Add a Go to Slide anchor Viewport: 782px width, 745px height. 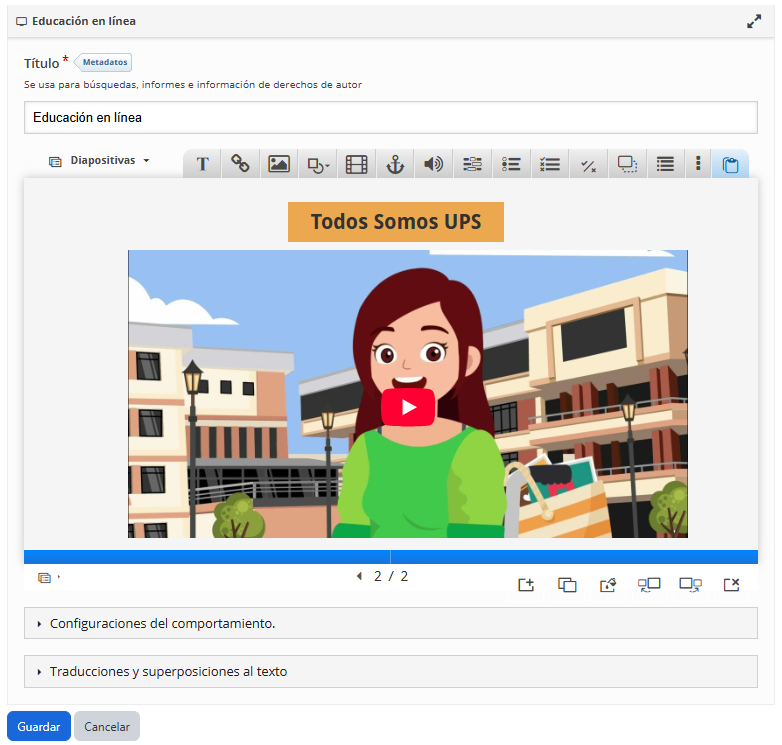coord(395,164)
